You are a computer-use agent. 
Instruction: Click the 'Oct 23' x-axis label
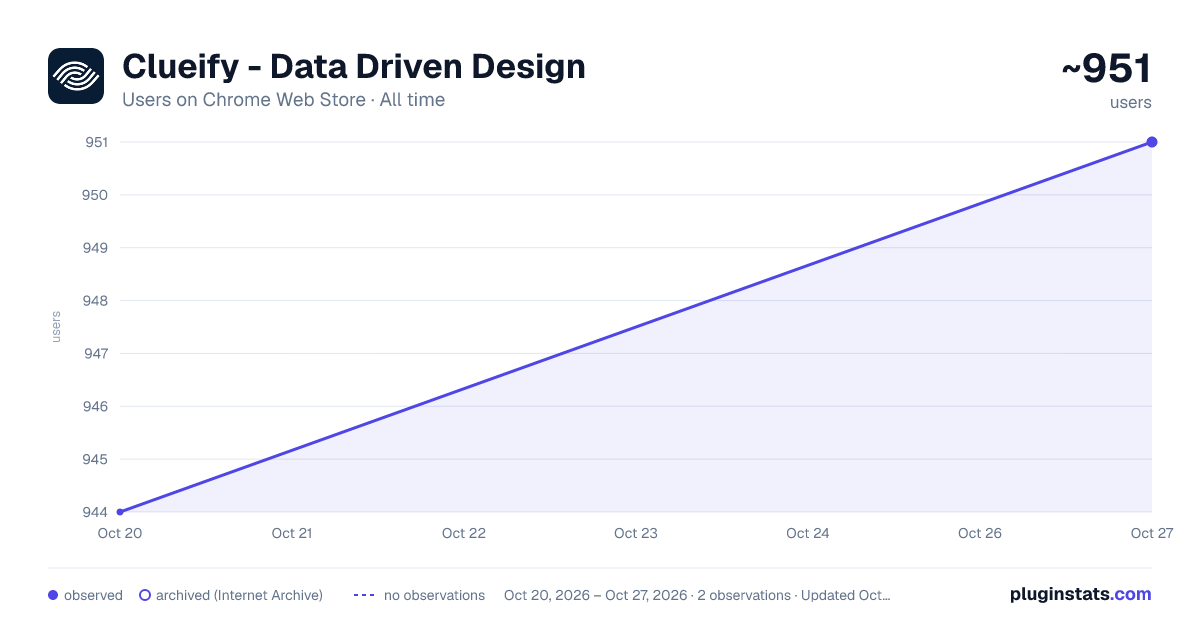pyautogui.click(x=636, y=533)
